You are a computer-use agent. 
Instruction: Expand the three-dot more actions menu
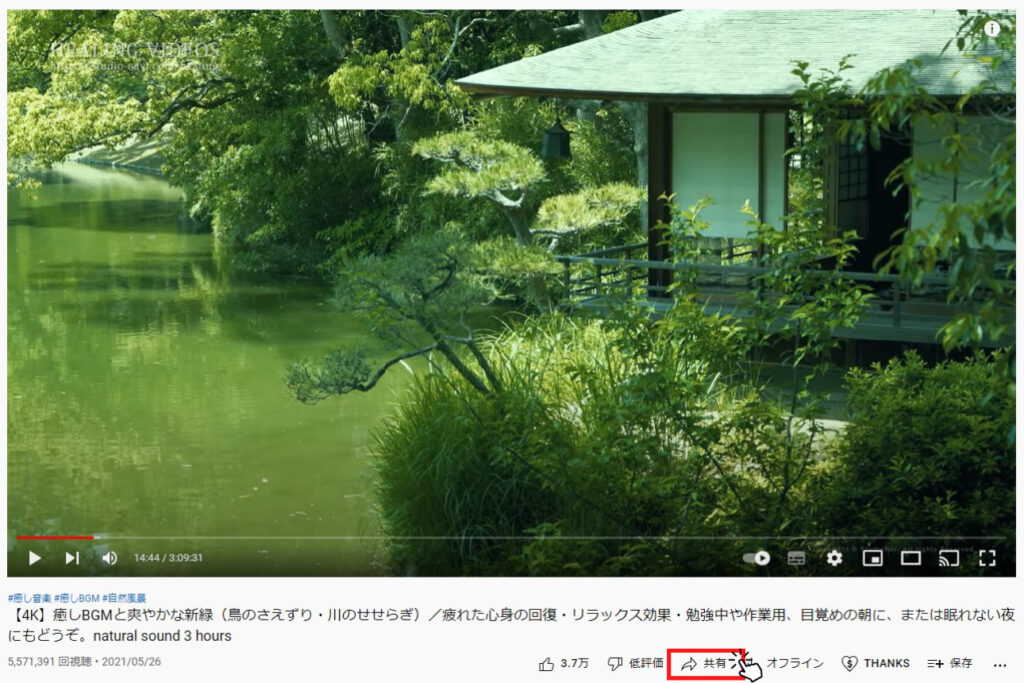(x=1000, y=665)
